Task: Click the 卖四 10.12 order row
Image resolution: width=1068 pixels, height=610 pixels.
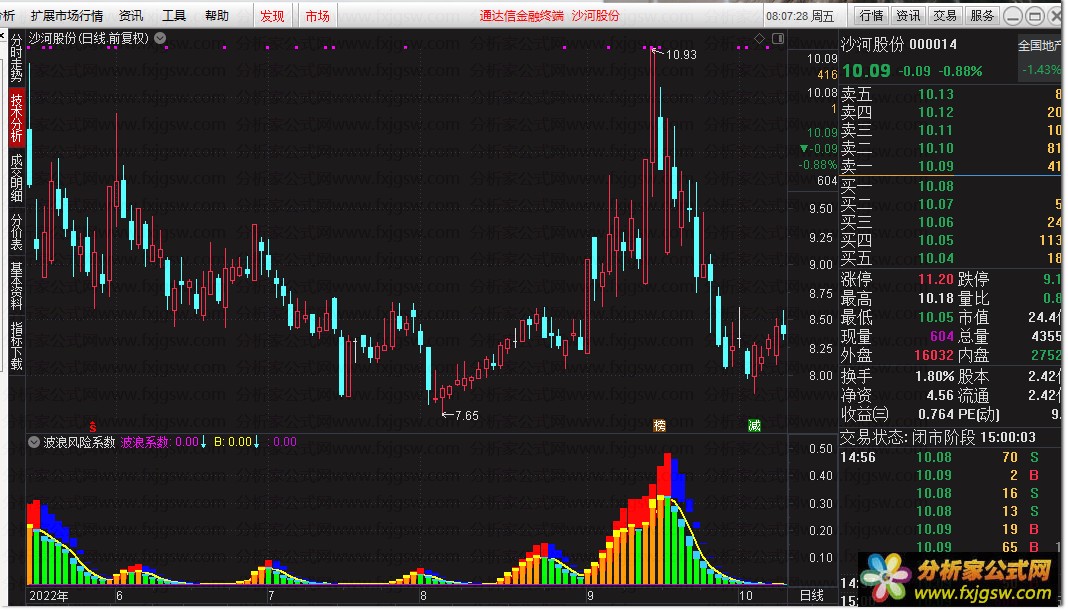Action: coord(950,112)
